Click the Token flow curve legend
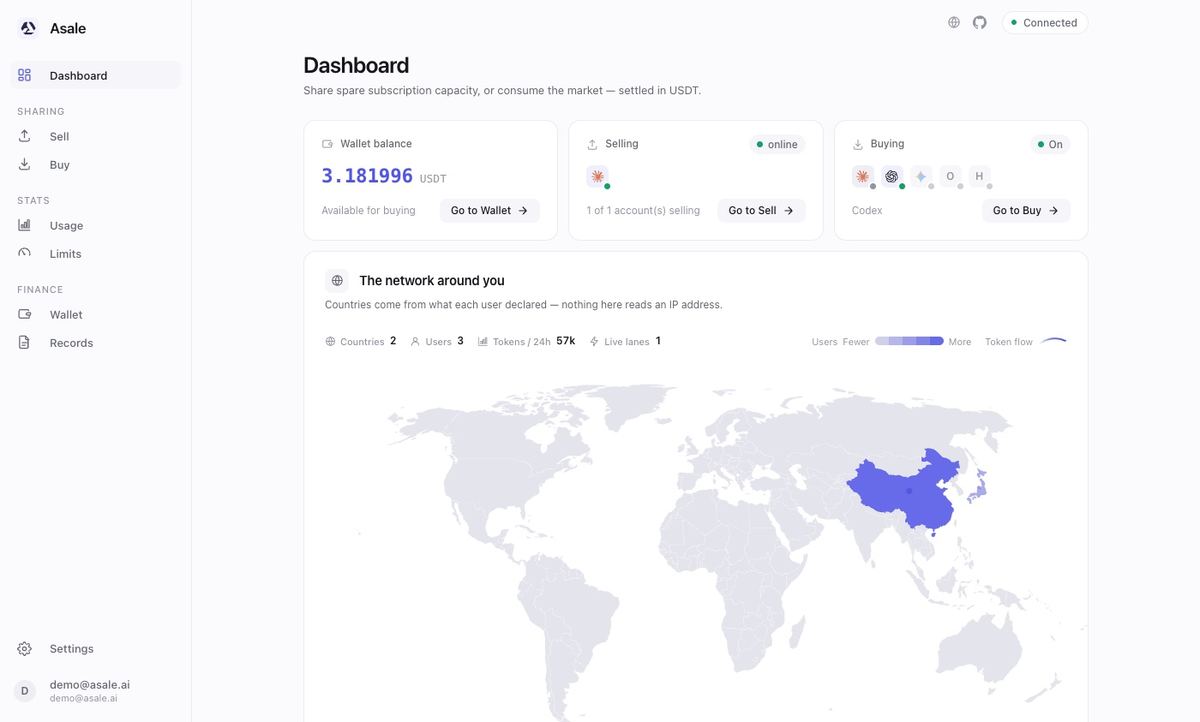The image size is (1200, 722). [x=1054, y=341]
